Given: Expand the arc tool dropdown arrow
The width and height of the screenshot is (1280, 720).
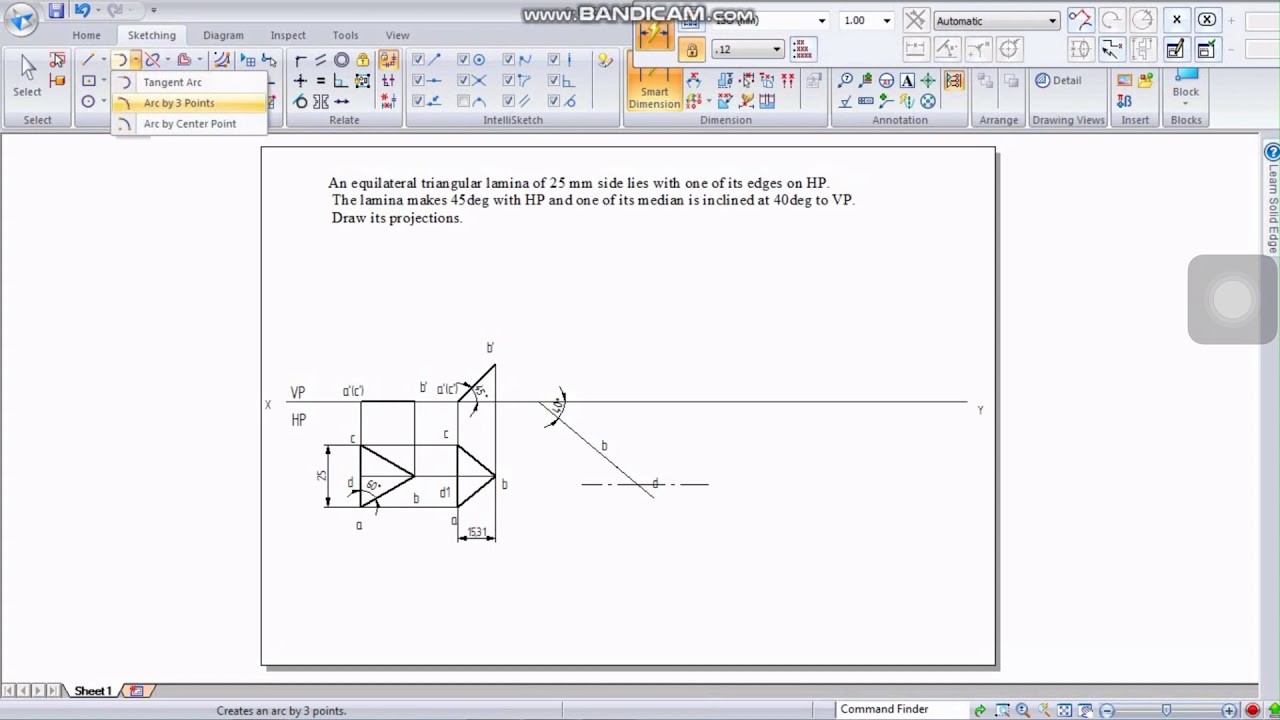Looking at the screenshot, I should (x=136, y=60).
